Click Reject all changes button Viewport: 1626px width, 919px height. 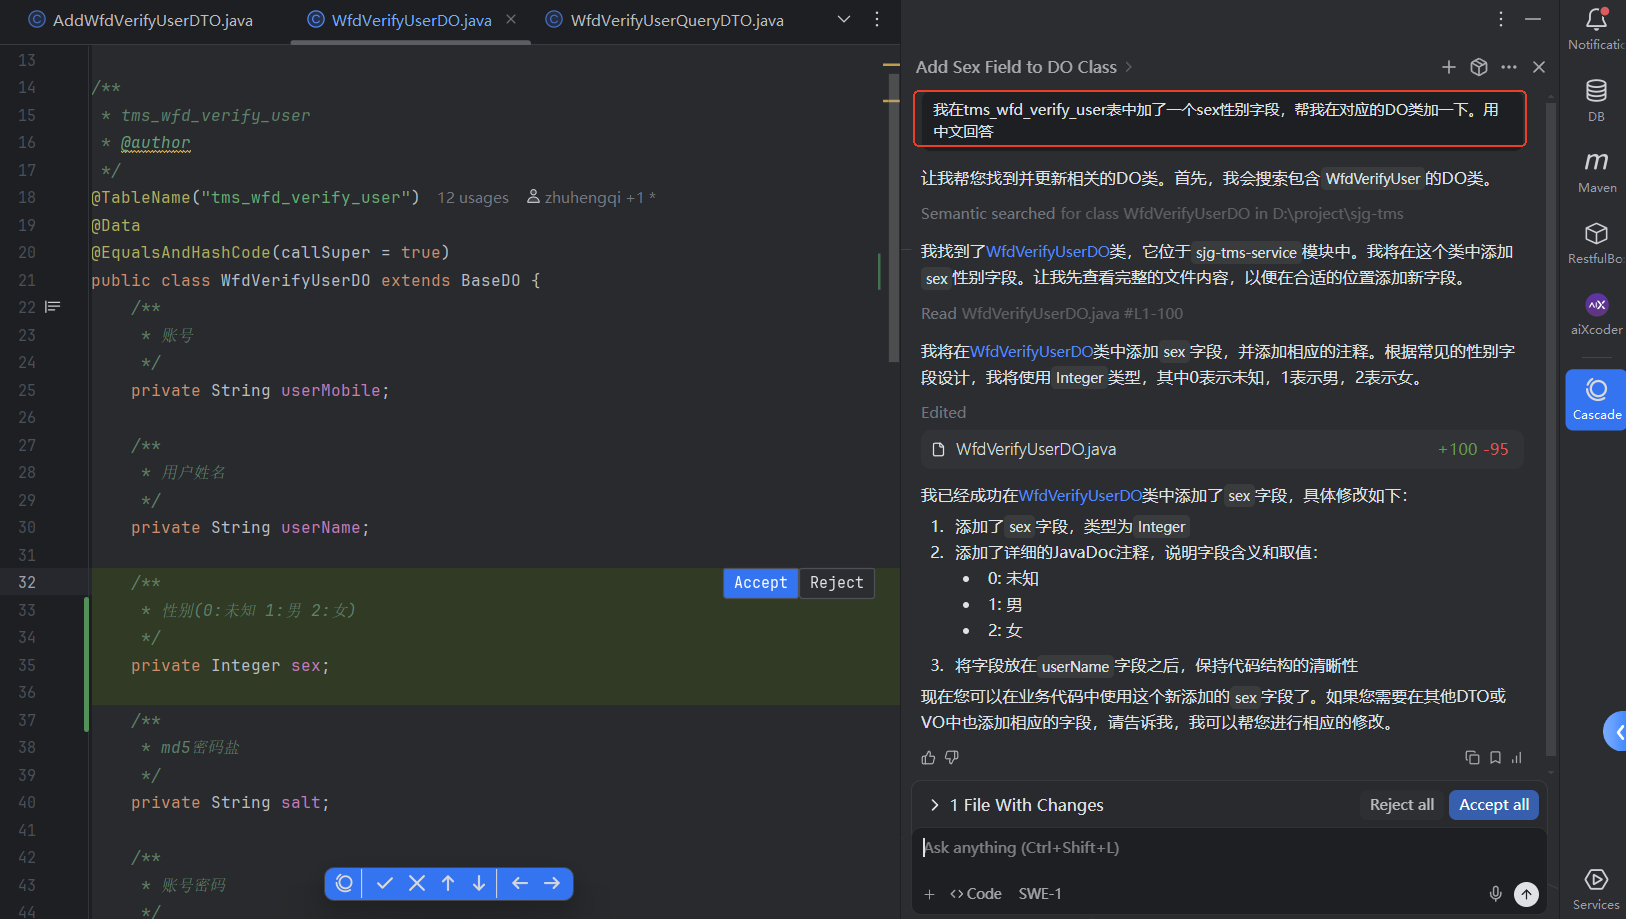(x=1401, y=805)
